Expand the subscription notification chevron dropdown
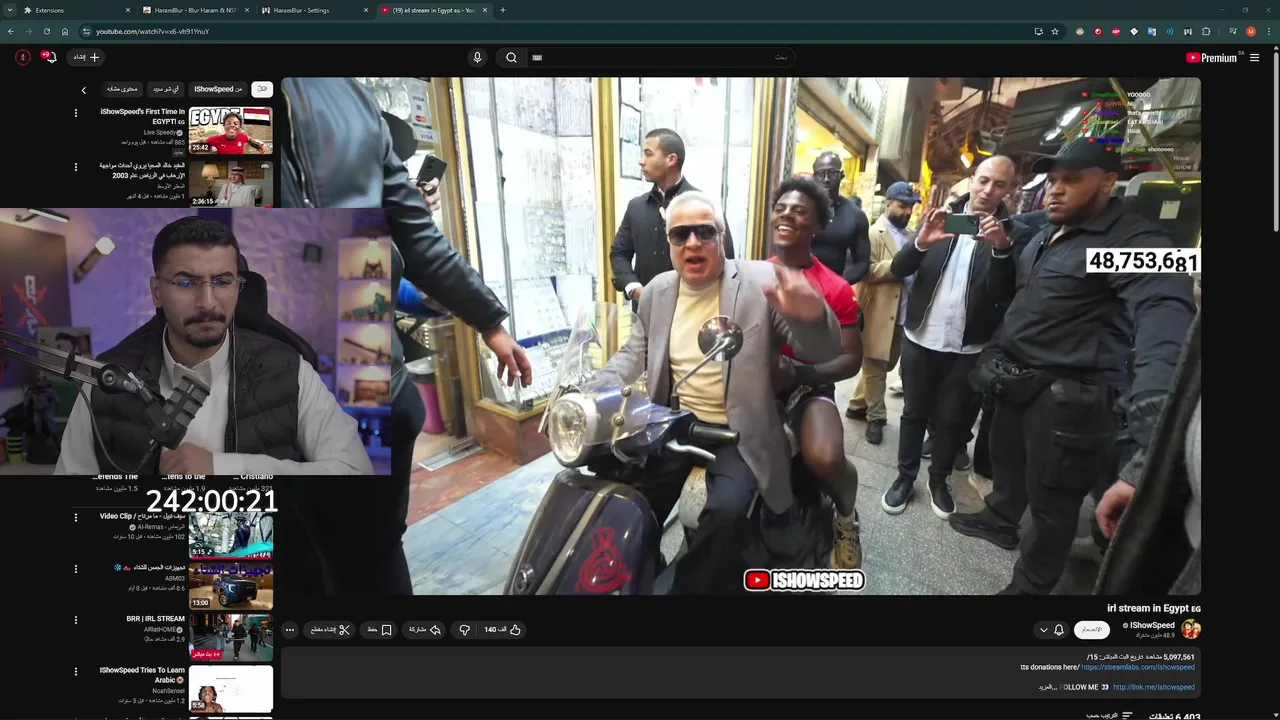 click(x=1044, y=630)
